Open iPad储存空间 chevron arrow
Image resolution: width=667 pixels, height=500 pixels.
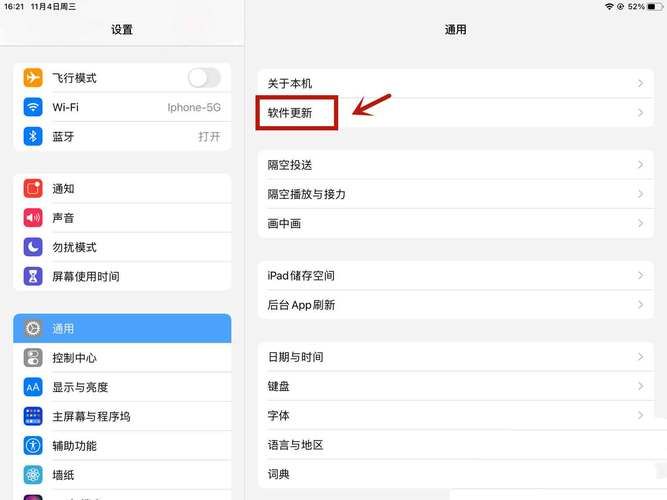[x=640, y=275]
